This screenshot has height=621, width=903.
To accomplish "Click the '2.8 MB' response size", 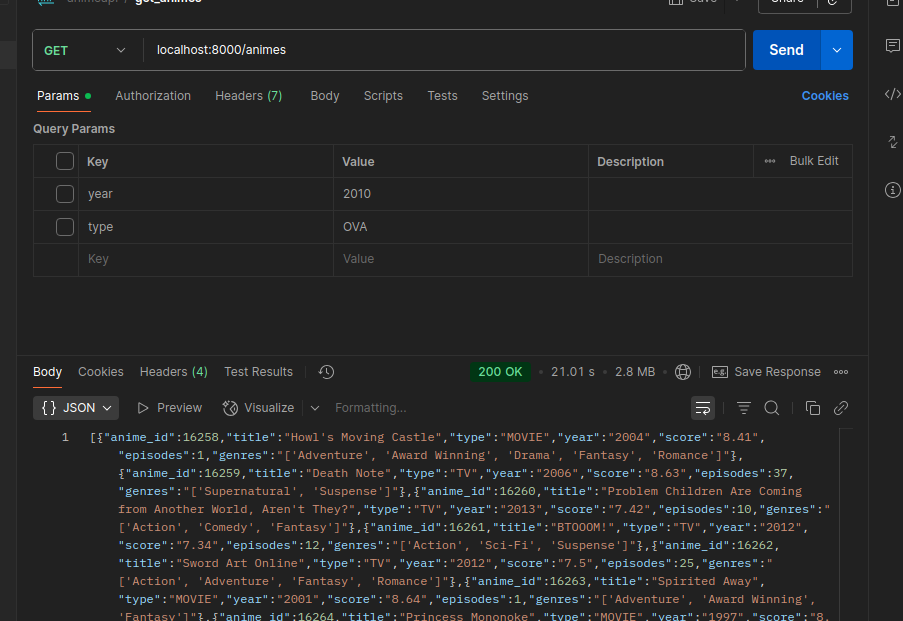I will (635, 372).
